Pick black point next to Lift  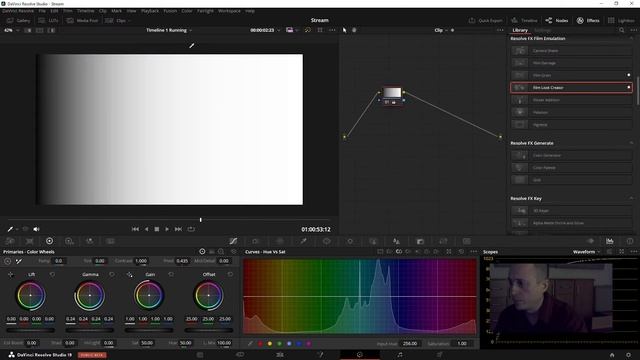click(11, 275)
